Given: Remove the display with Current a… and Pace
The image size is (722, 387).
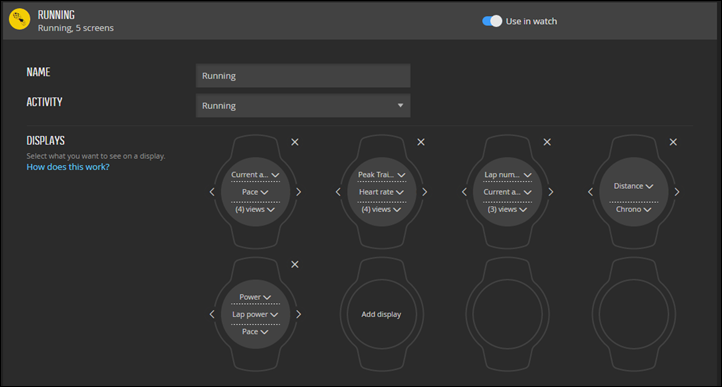Looking at the screenshot, I should [295, 142].
